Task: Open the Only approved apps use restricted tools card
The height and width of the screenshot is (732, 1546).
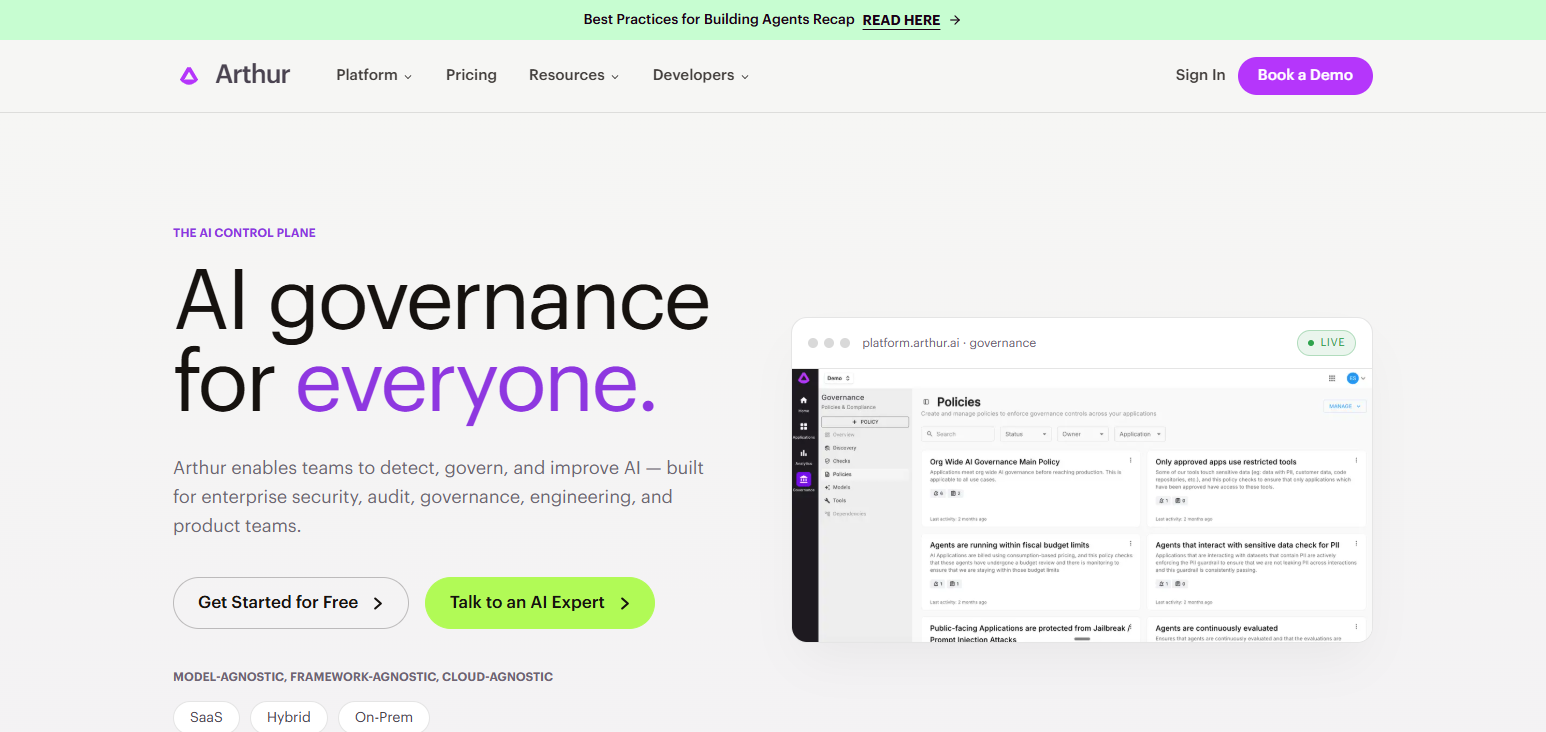Action: pos(1257,488)
